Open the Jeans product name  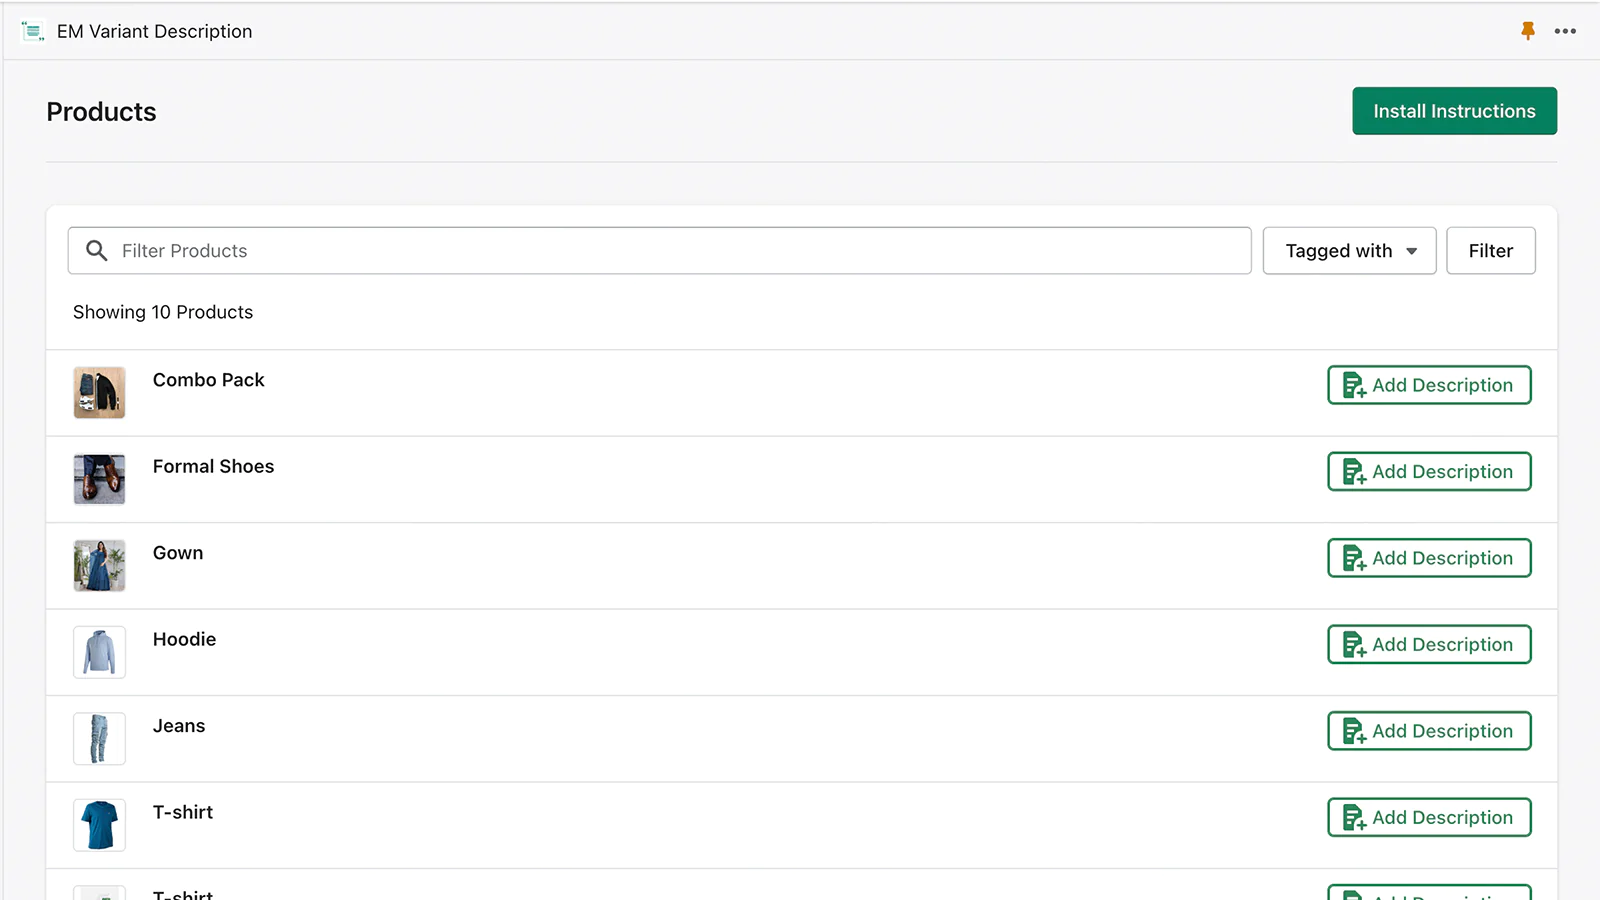pyautogui.click(x=179, y=726)
